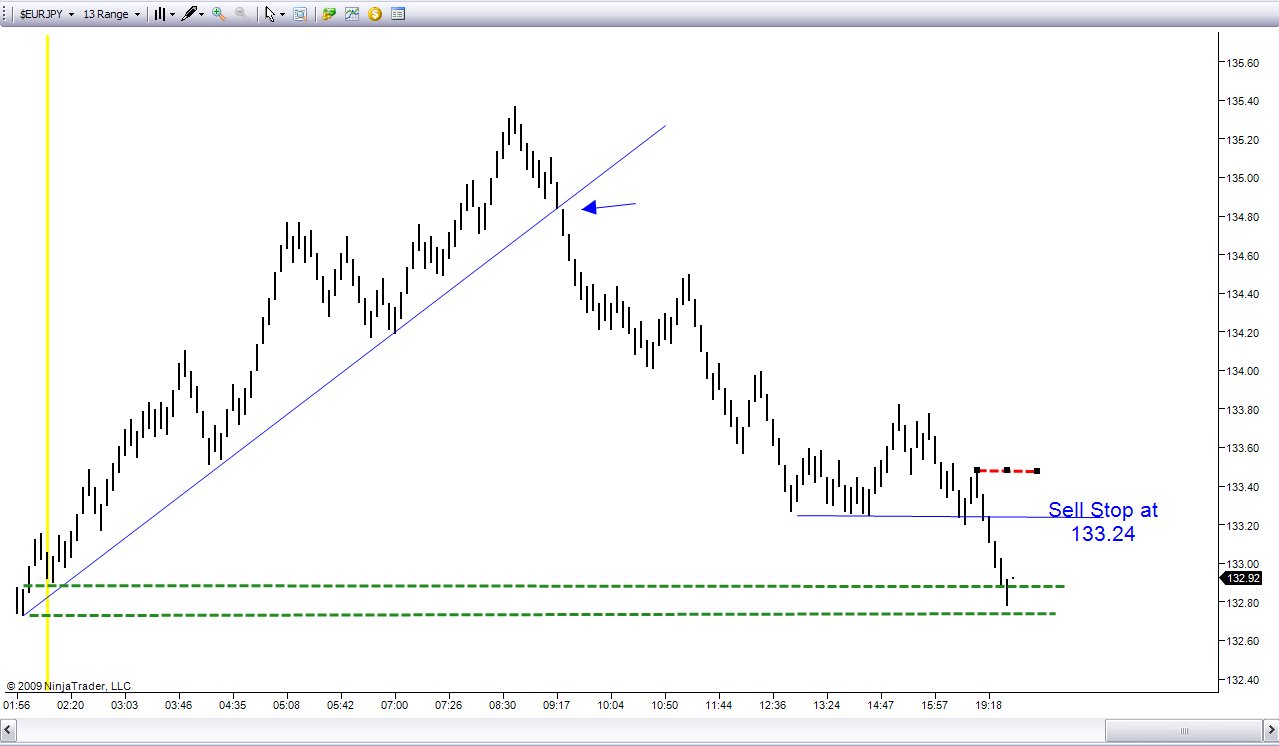Select the cursor pointer tool
1279x746 pixels.
[270, 14]
